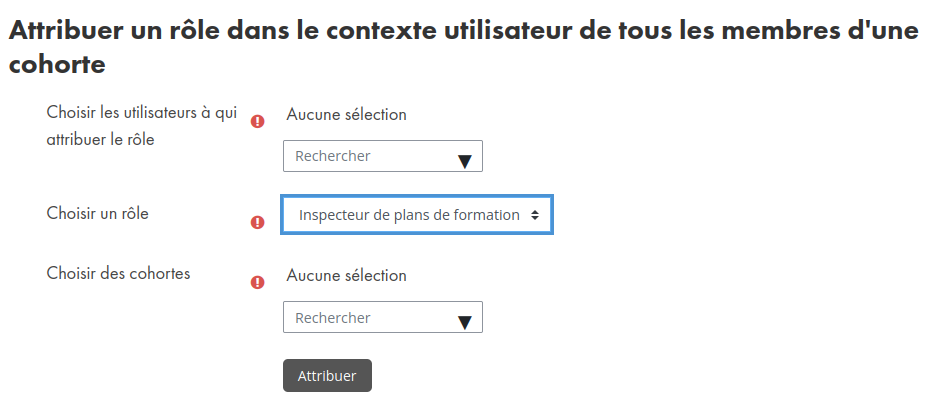This screenshot has width=934, height=395.
Task: Click the up-down arrows of the role selector
Action: click(534, 215)
